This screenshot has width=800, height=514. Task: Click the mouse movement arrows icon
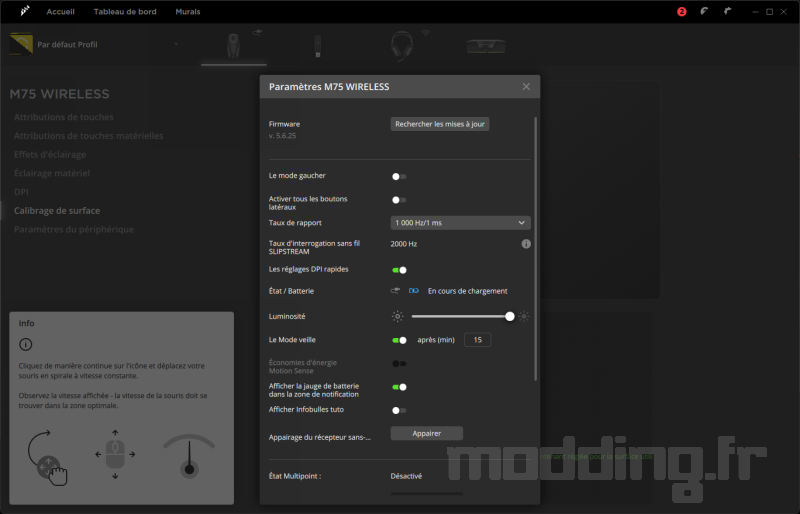pos(115,454)
